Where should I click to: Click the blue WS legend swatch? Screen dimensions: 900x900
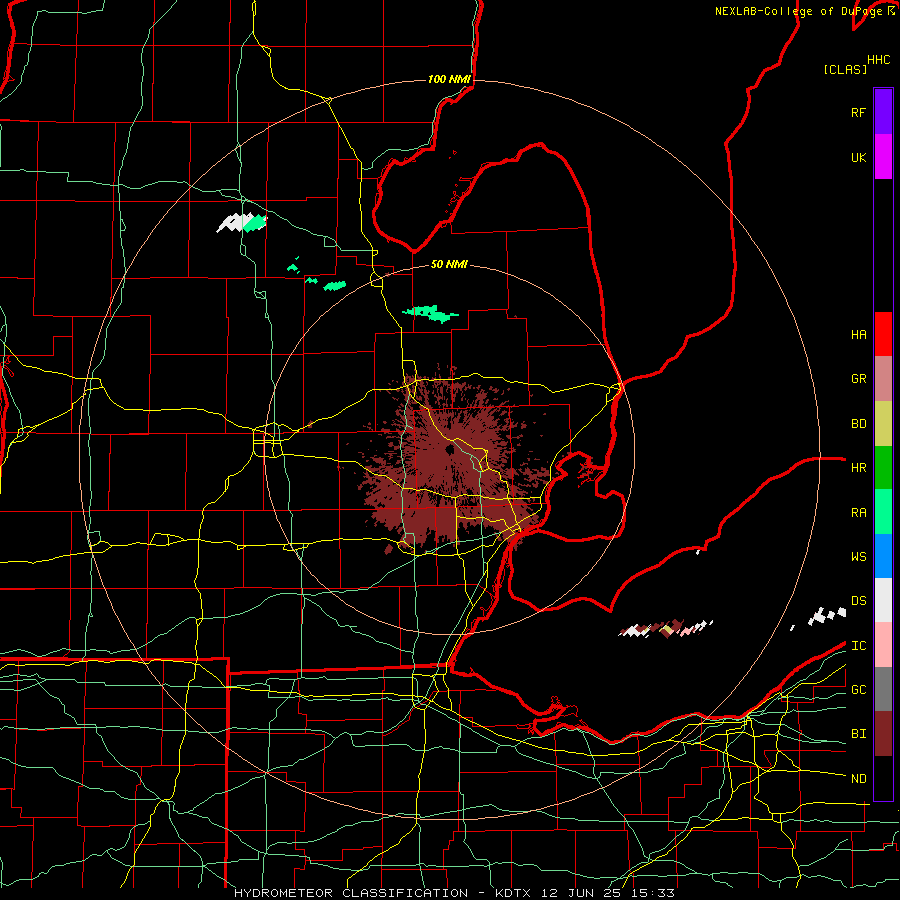(883, 556)
